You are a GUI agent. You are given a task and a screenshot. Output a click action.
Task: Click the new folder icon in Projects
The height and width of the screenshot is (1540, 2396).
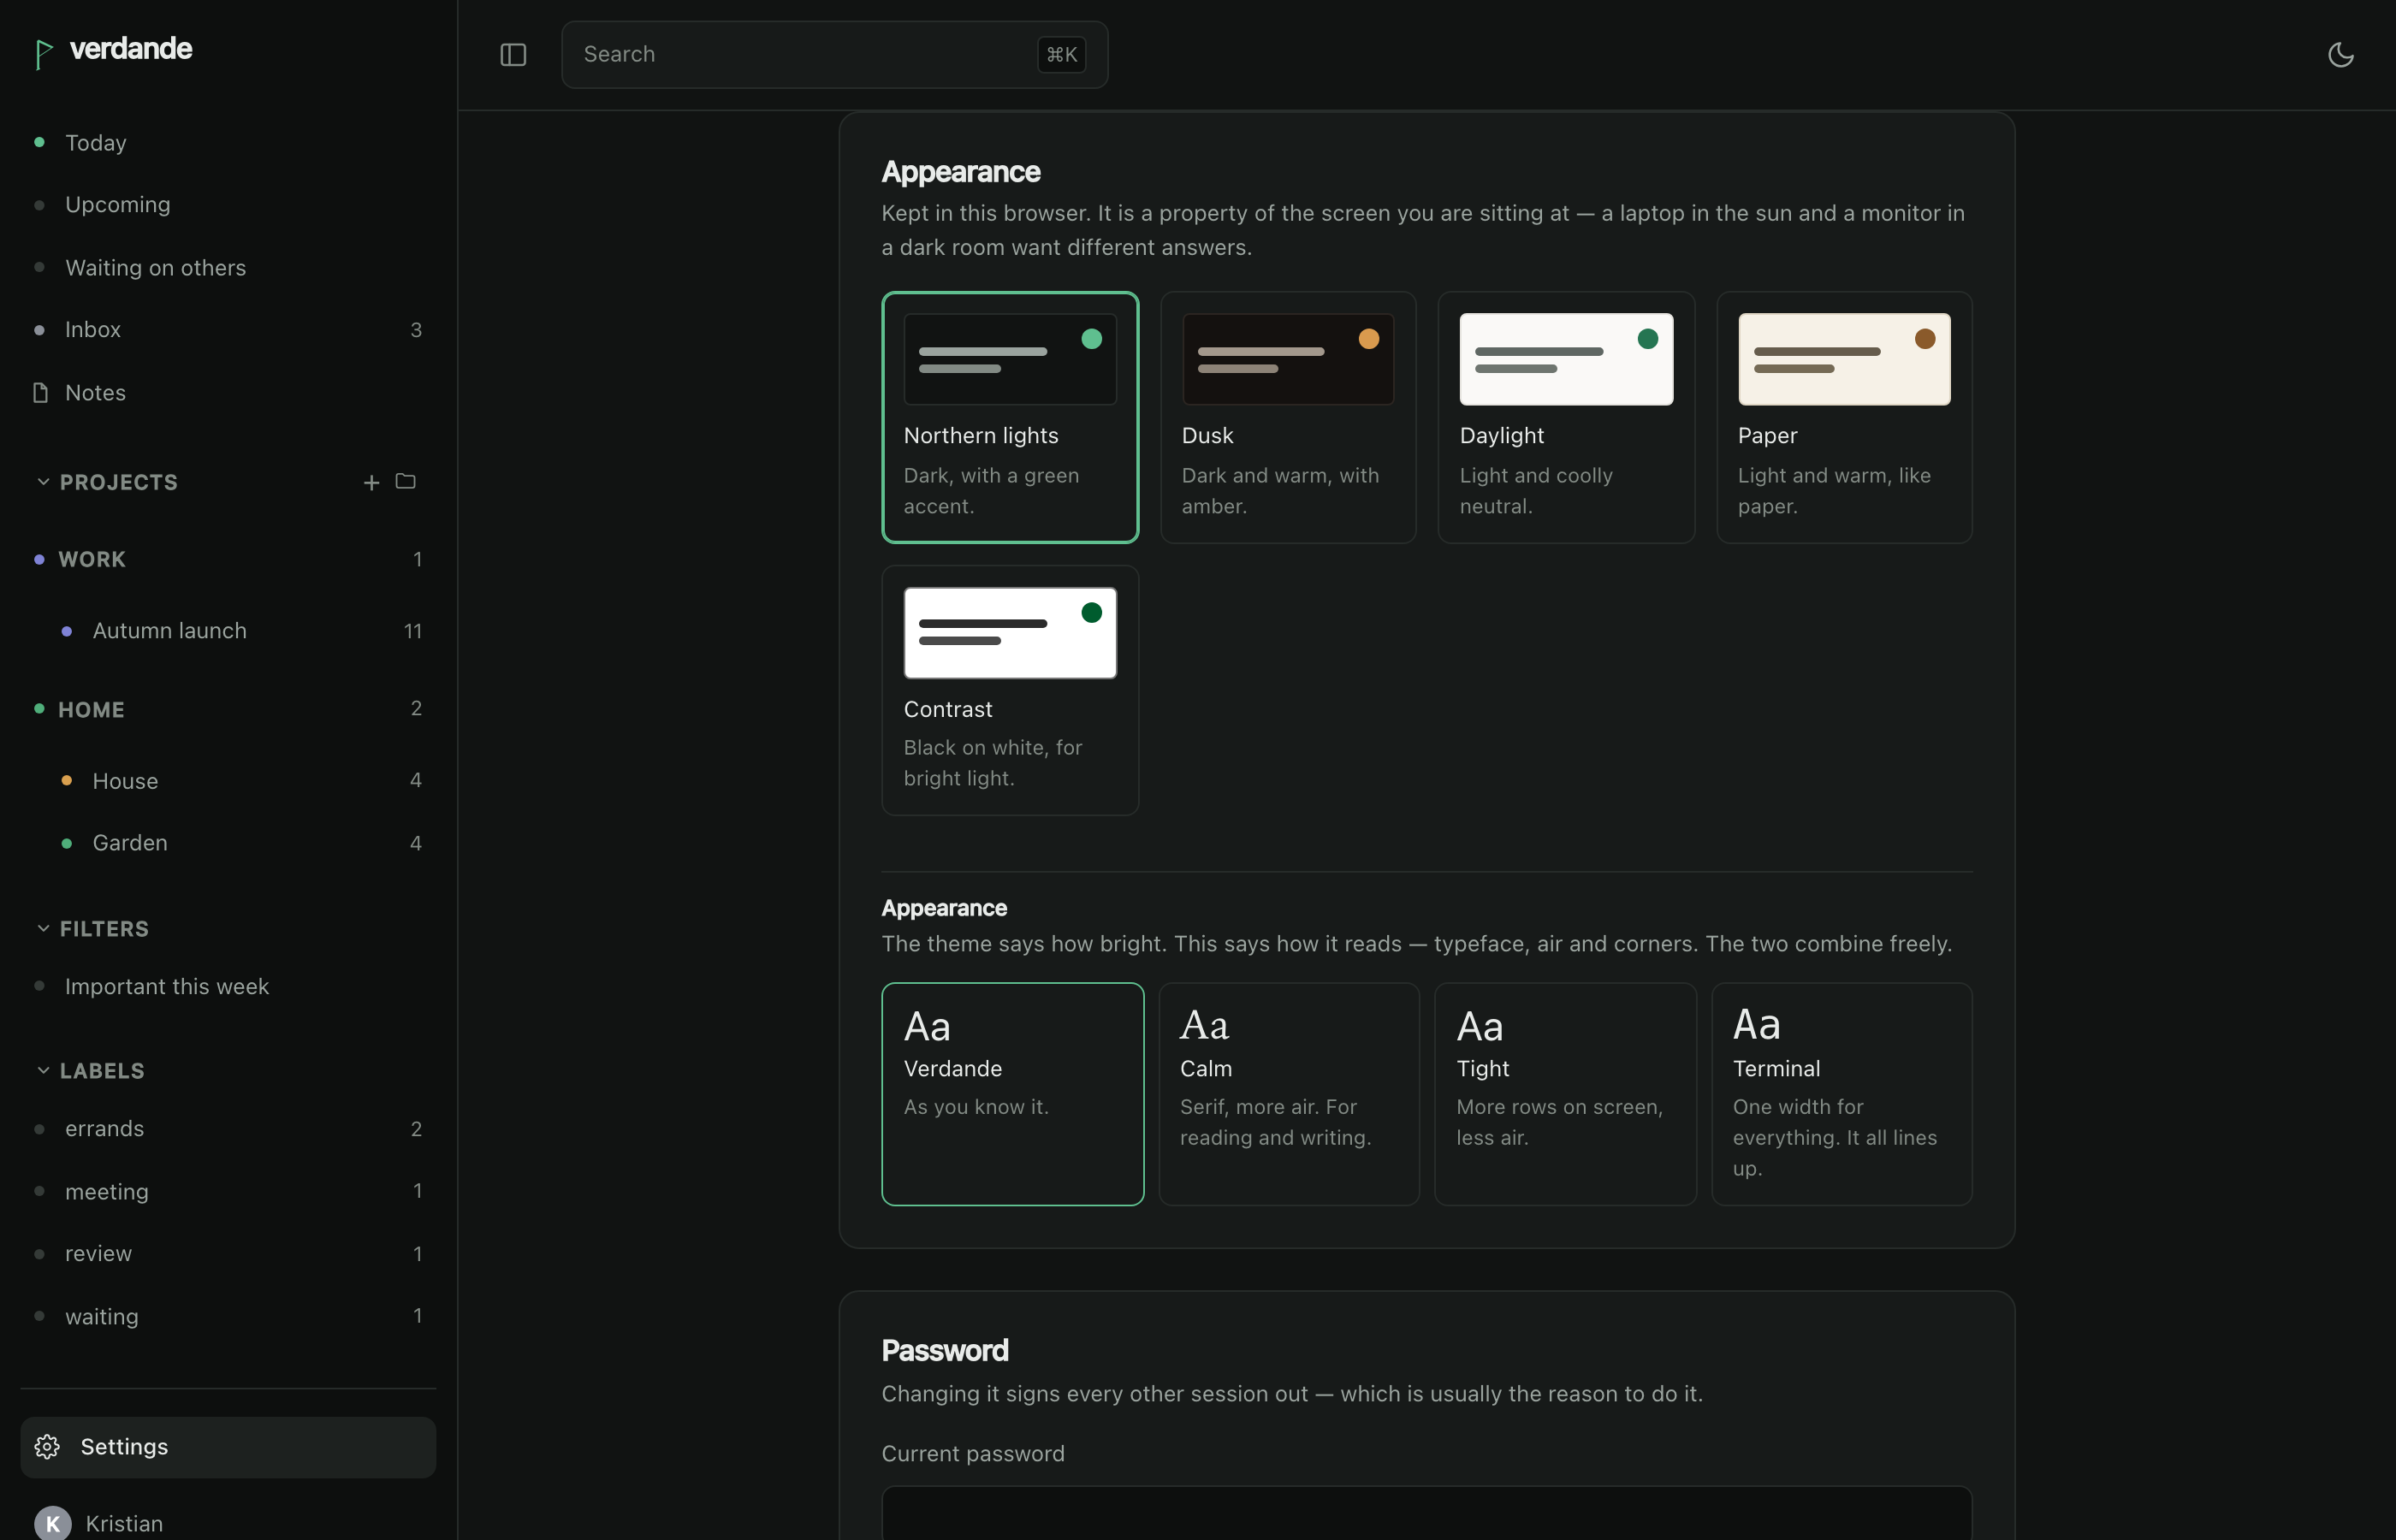tap(405, 482)
